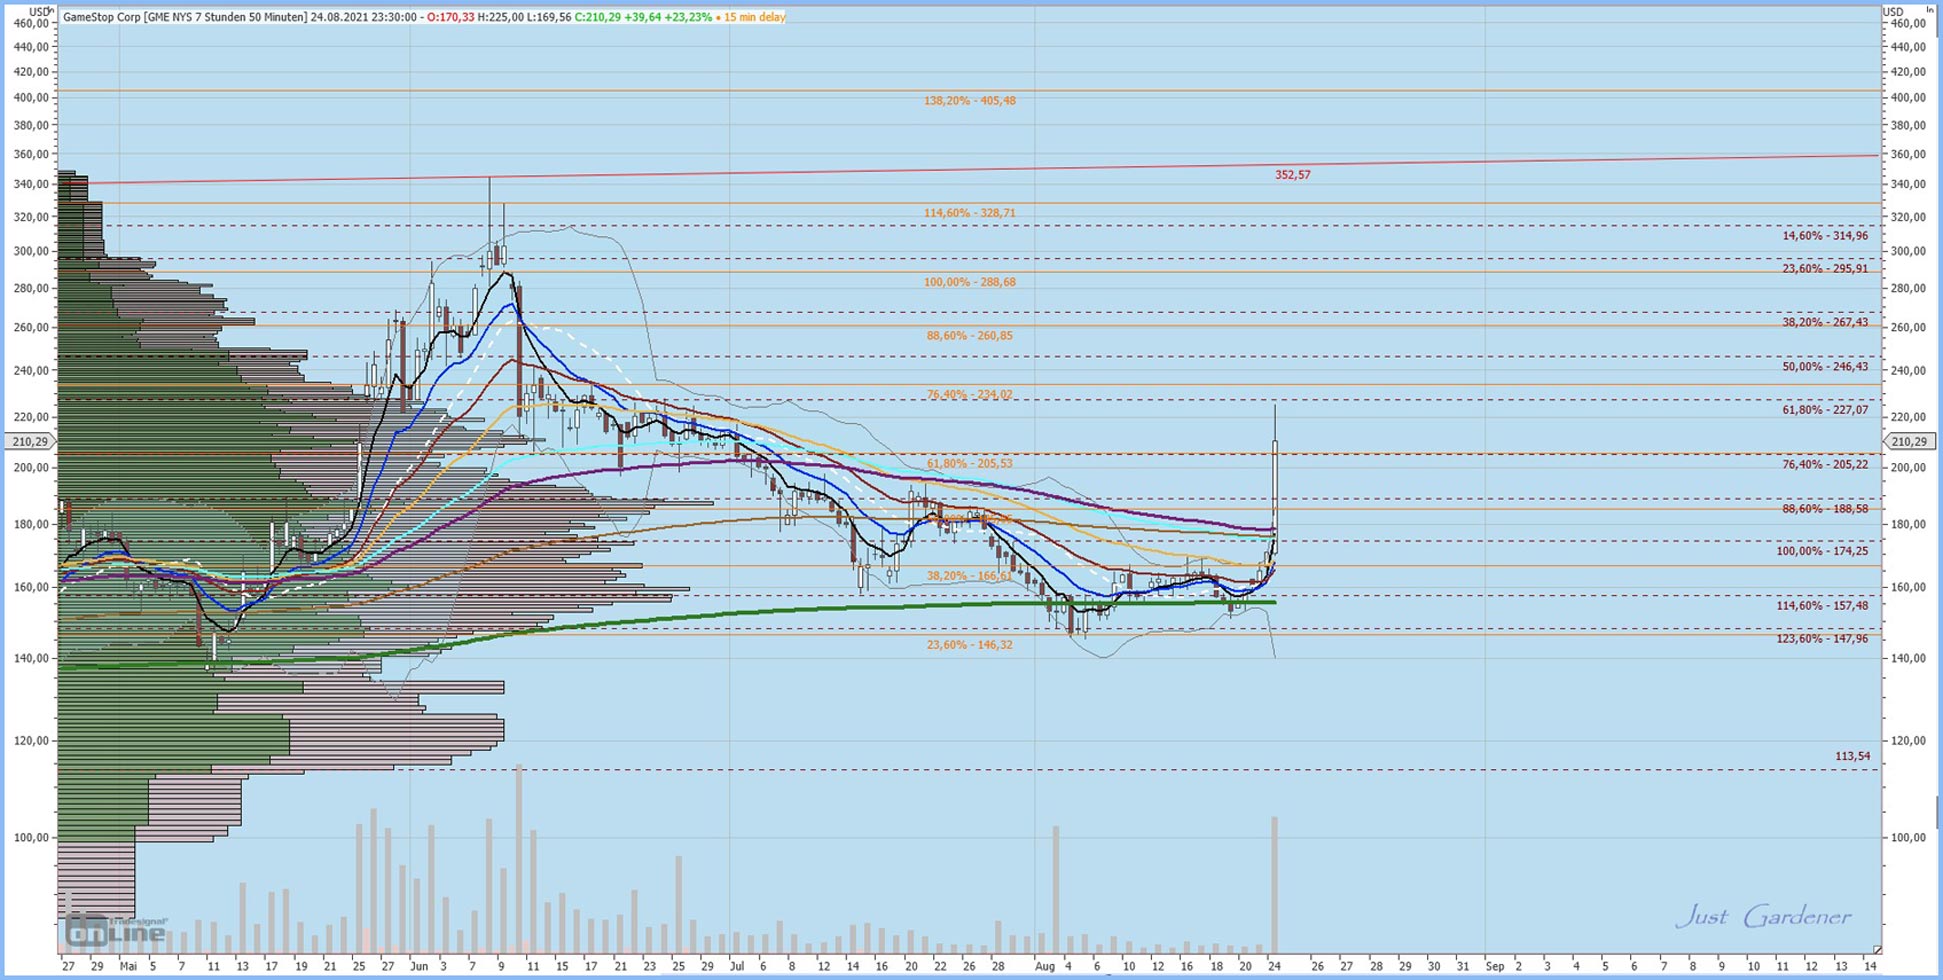Click the 138,20% - 405,48 Fibonacci label
Screen dimensions: 1943x980
pyautogui.click(x=969, y=101)
